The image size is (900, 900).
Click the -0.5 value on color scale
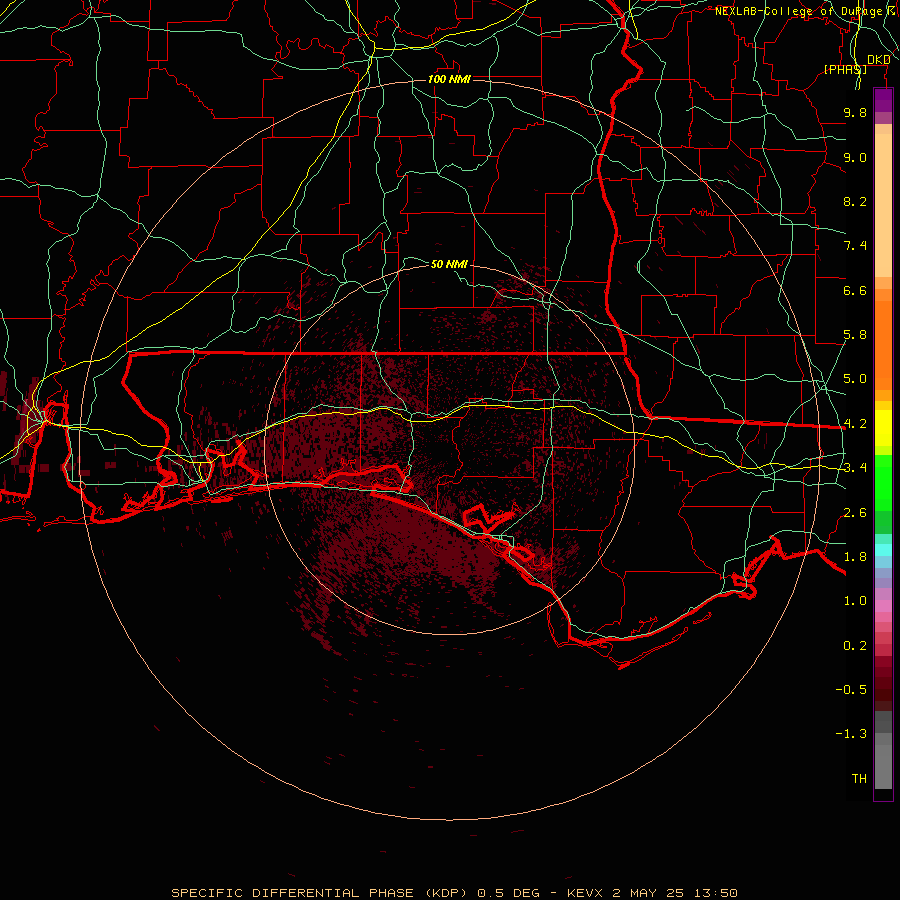(851, 690)
